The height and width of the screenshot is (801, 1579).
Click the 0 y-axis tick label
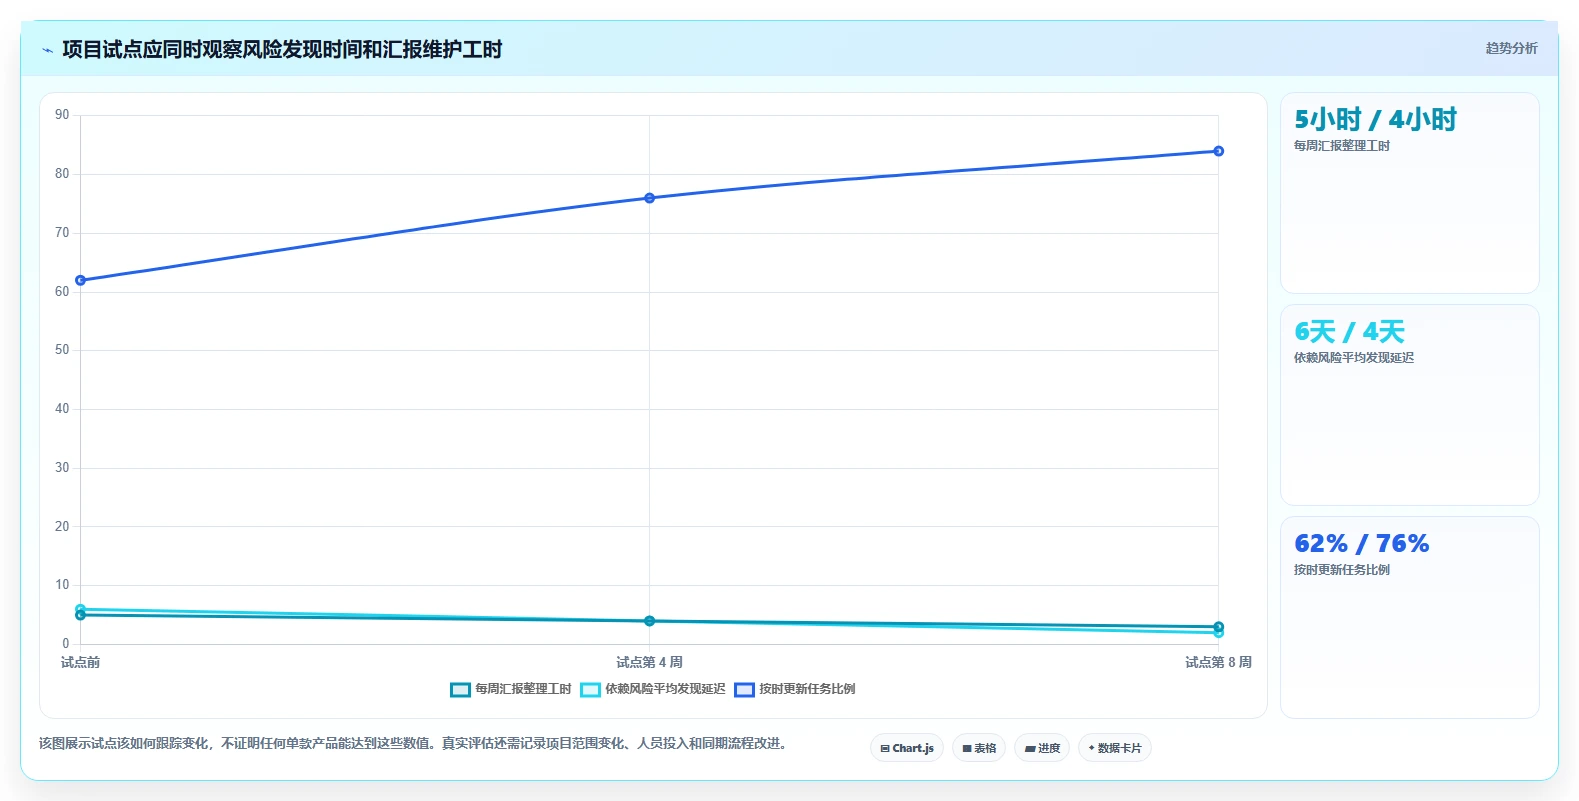point(66,644)
